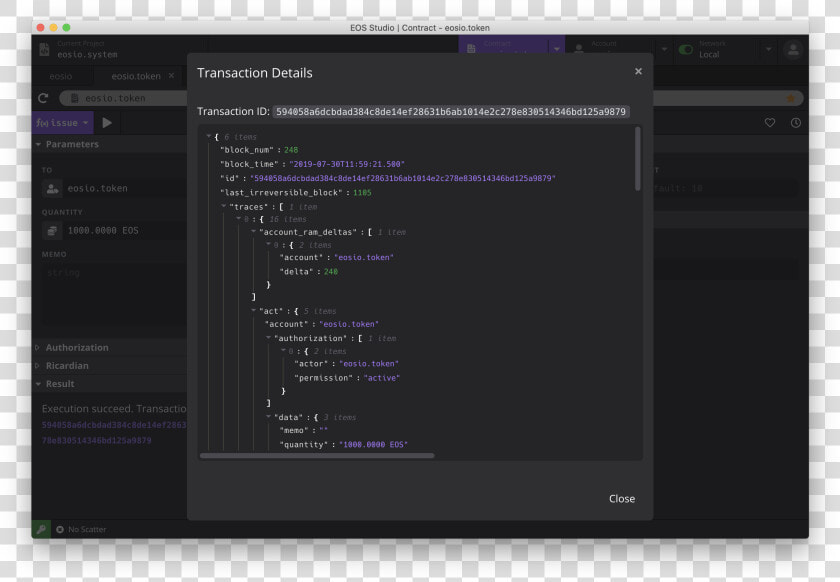Screen dimensions: 840x582
Task: Collapse the root JSON object of 6 items
Action: (x=209, y=137)
